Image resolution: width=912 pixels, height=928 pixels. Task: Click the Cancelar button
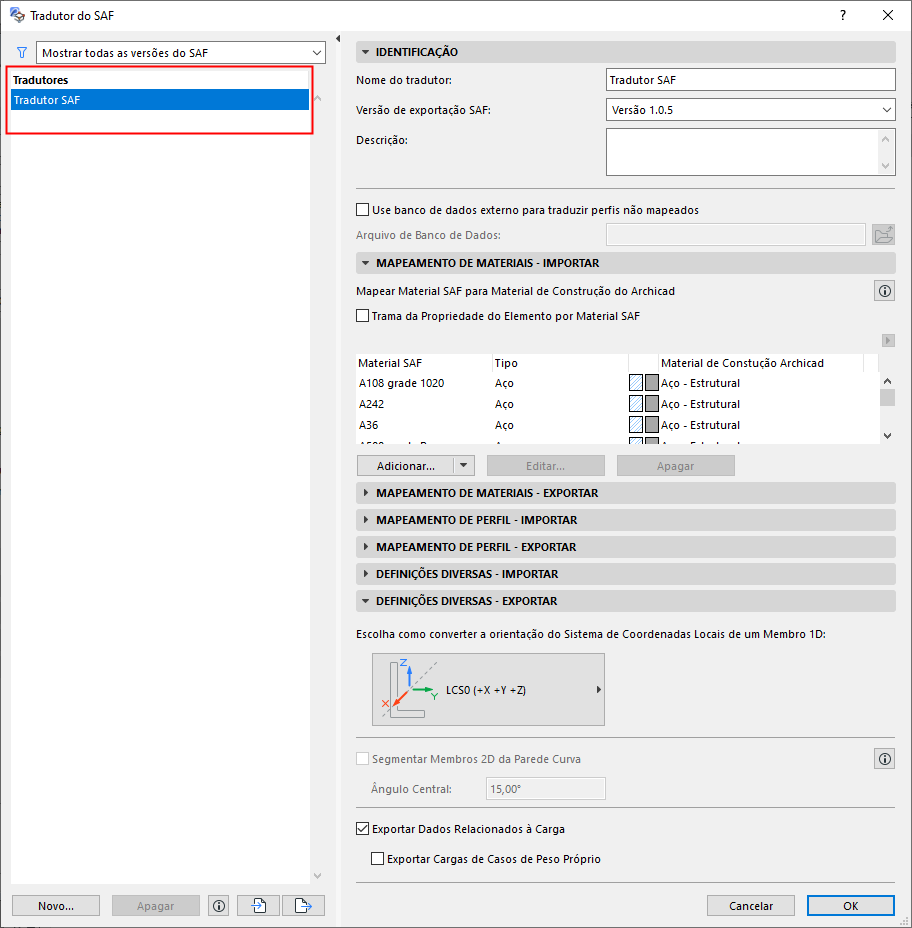click(750, 906)
